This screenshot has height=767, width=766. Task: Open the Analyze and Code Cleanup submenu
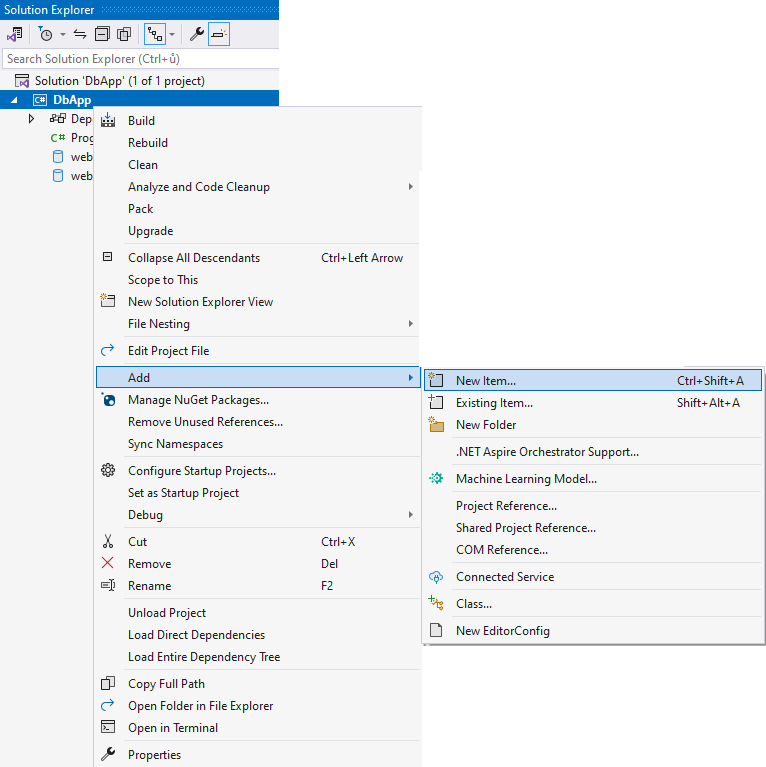point(258,187)
